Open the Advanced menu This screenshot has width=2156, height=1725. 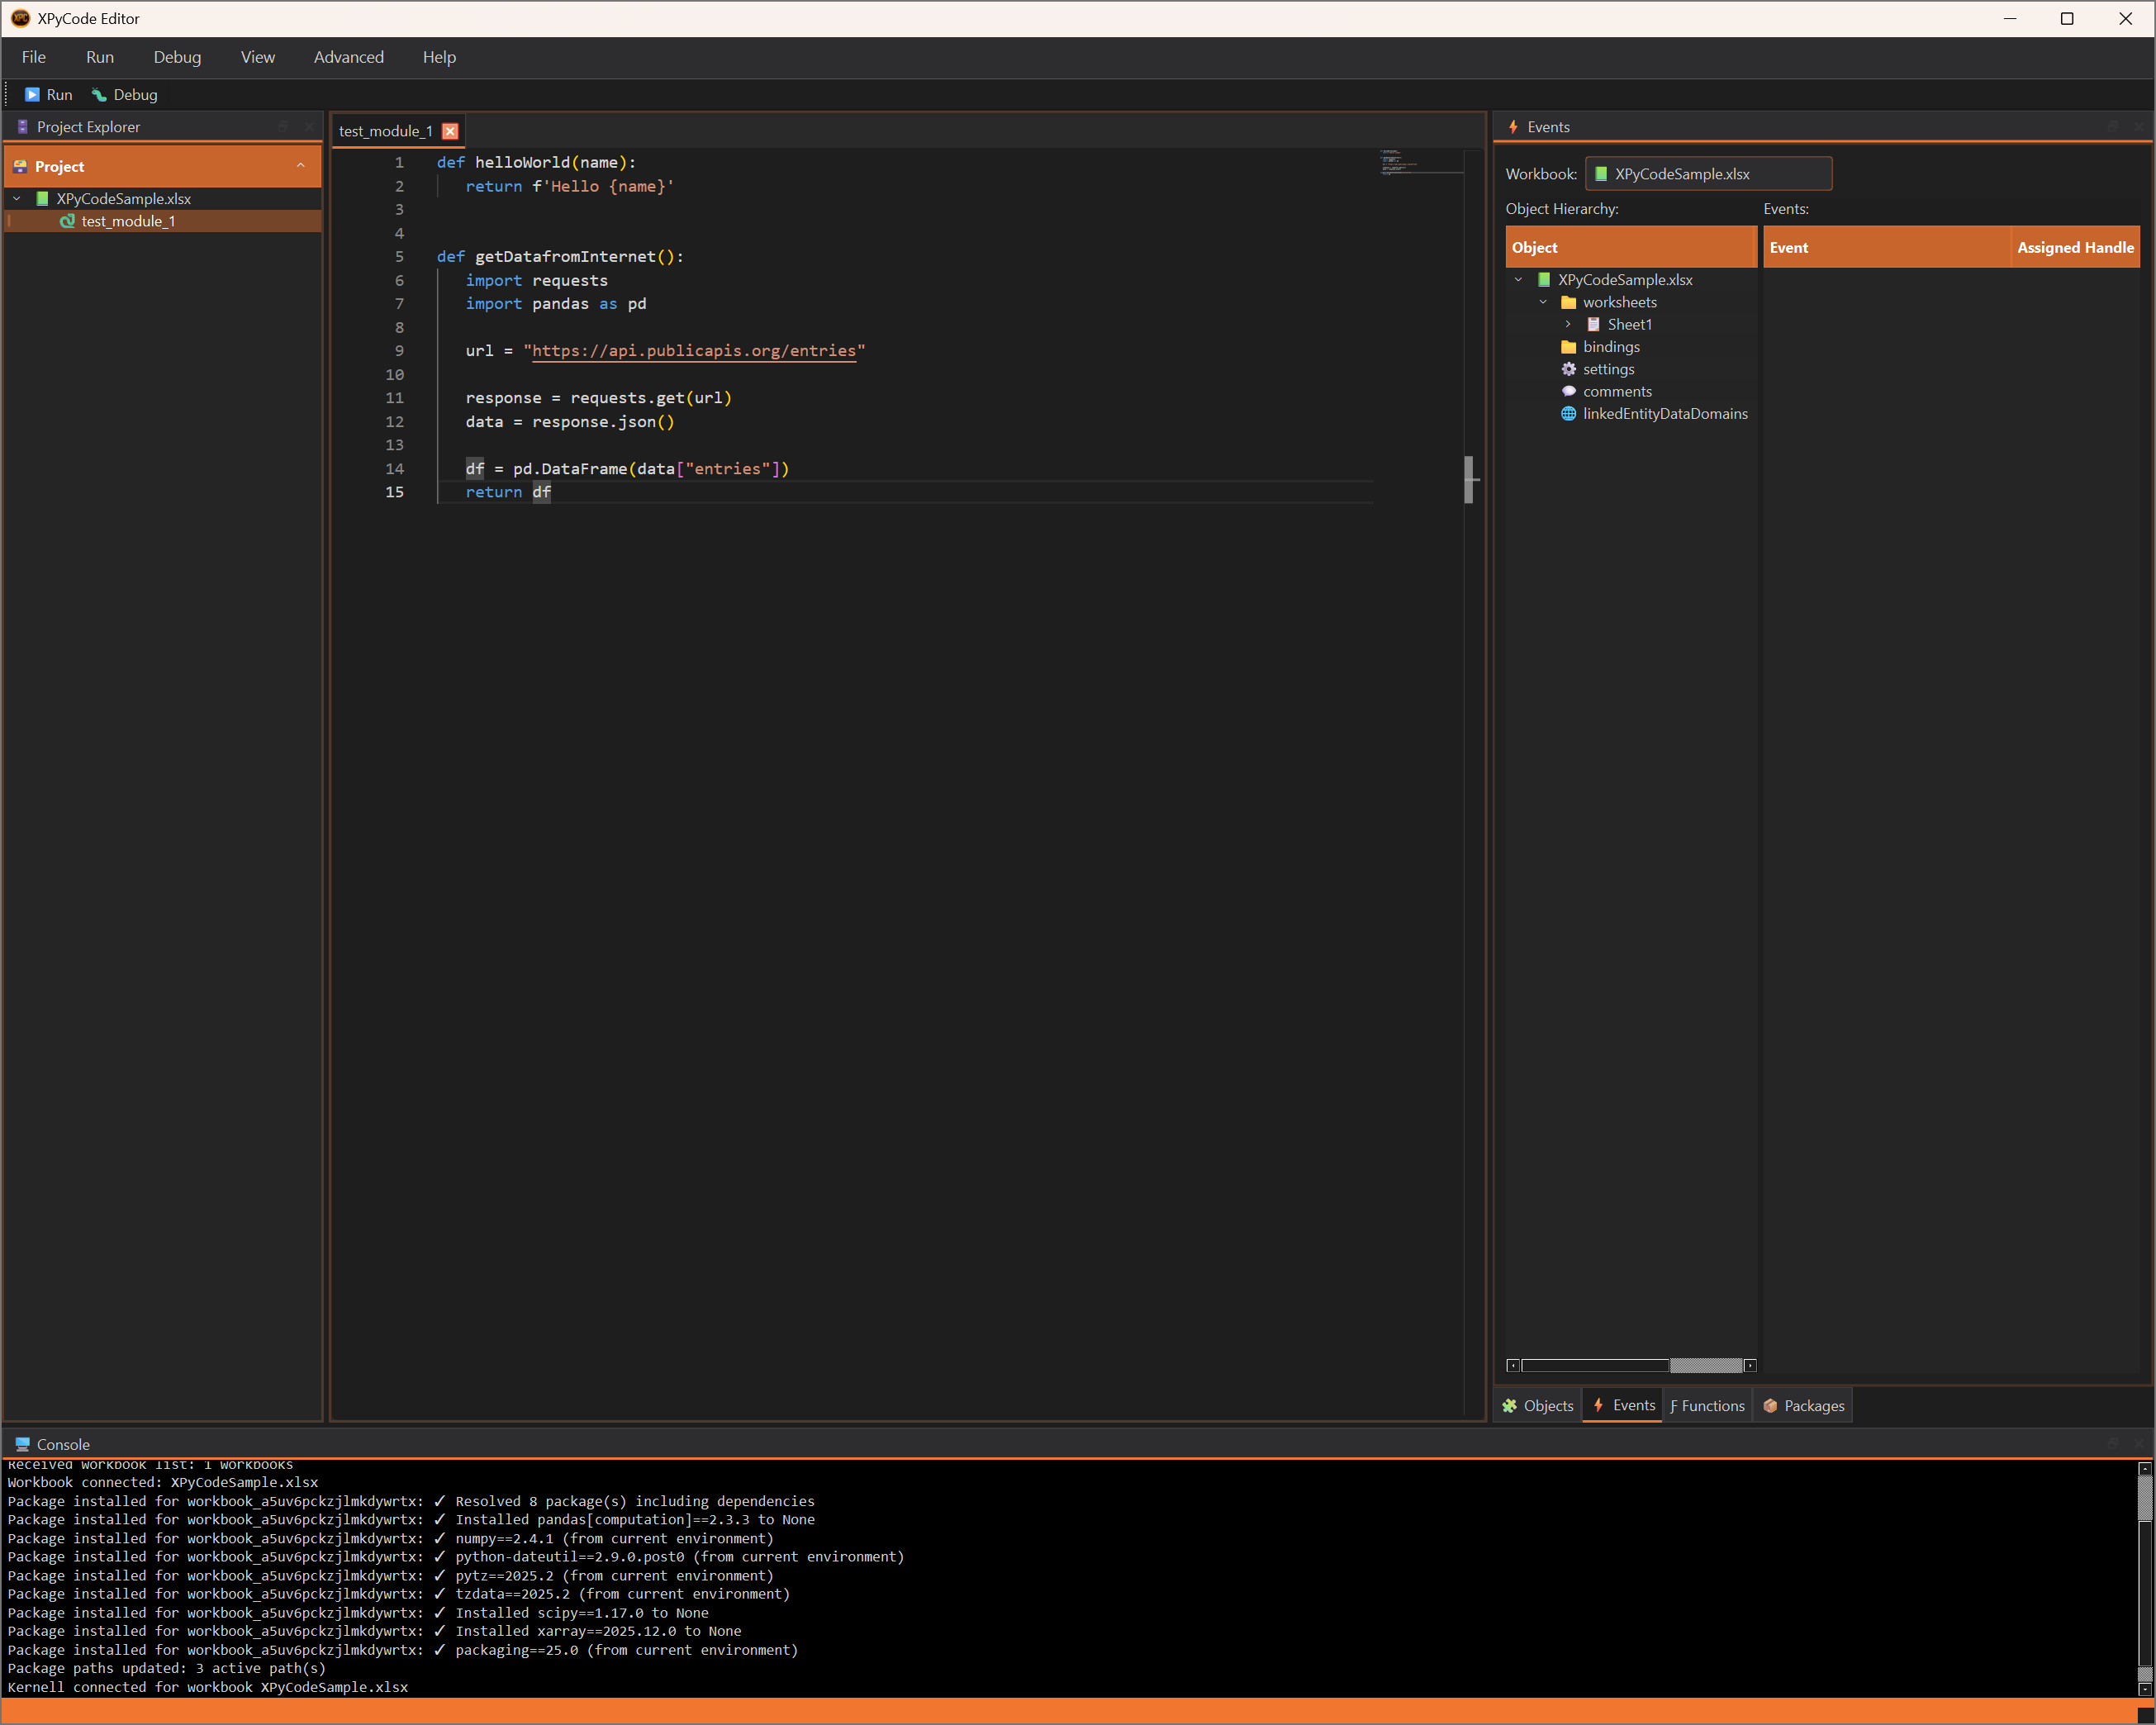click(x=348, y=57)
